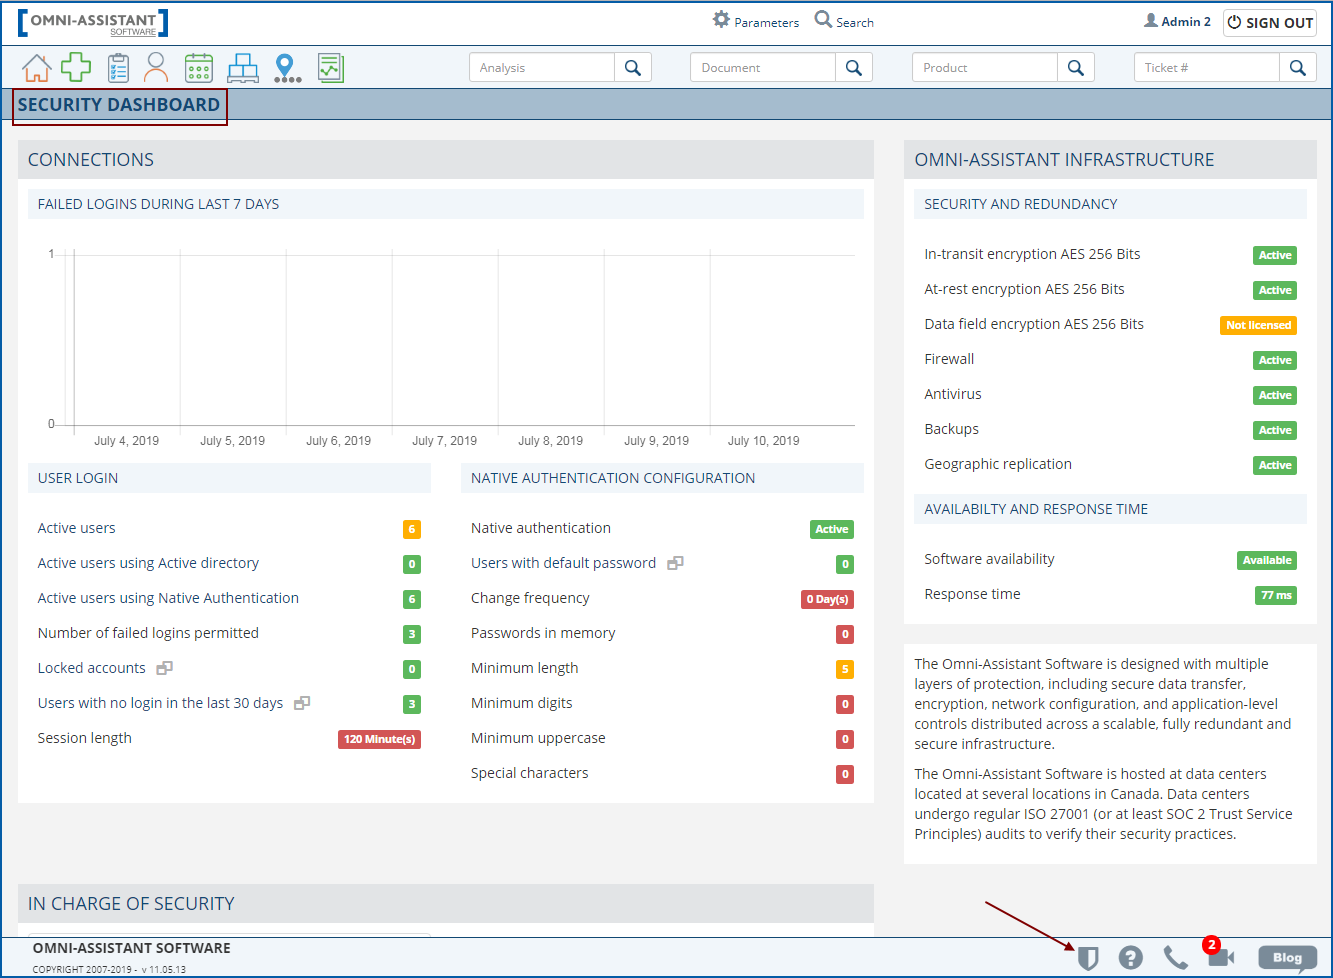Click the SIGN OUT button
Screen dimensions: 1333x978
pyautogui.click(x=1269, y=22)
